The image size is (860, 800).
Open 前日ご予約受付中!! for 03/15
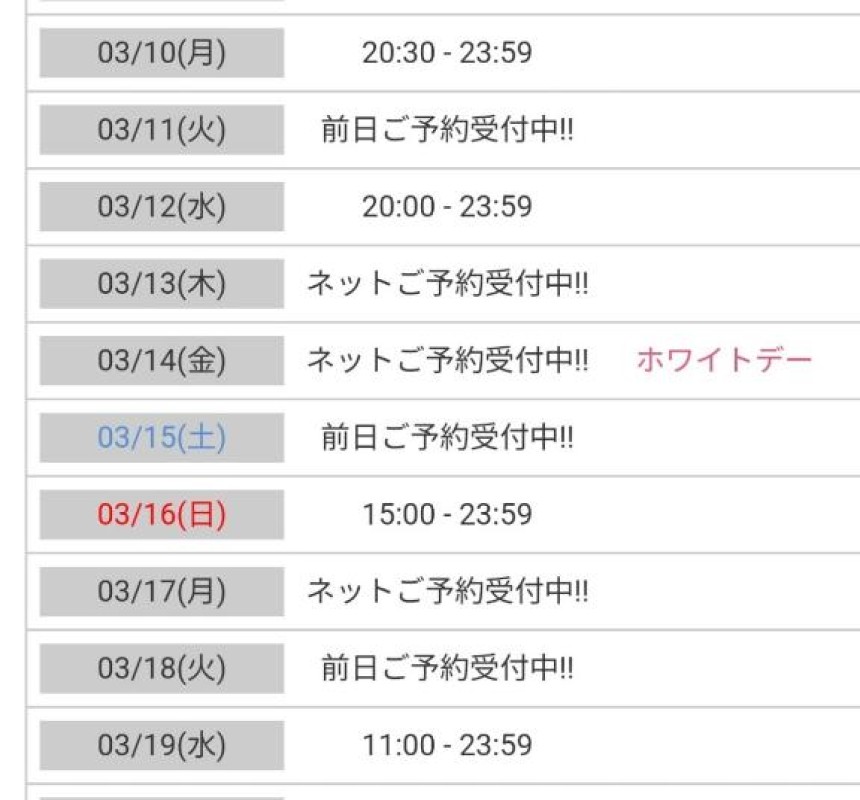tap(447, 438)
